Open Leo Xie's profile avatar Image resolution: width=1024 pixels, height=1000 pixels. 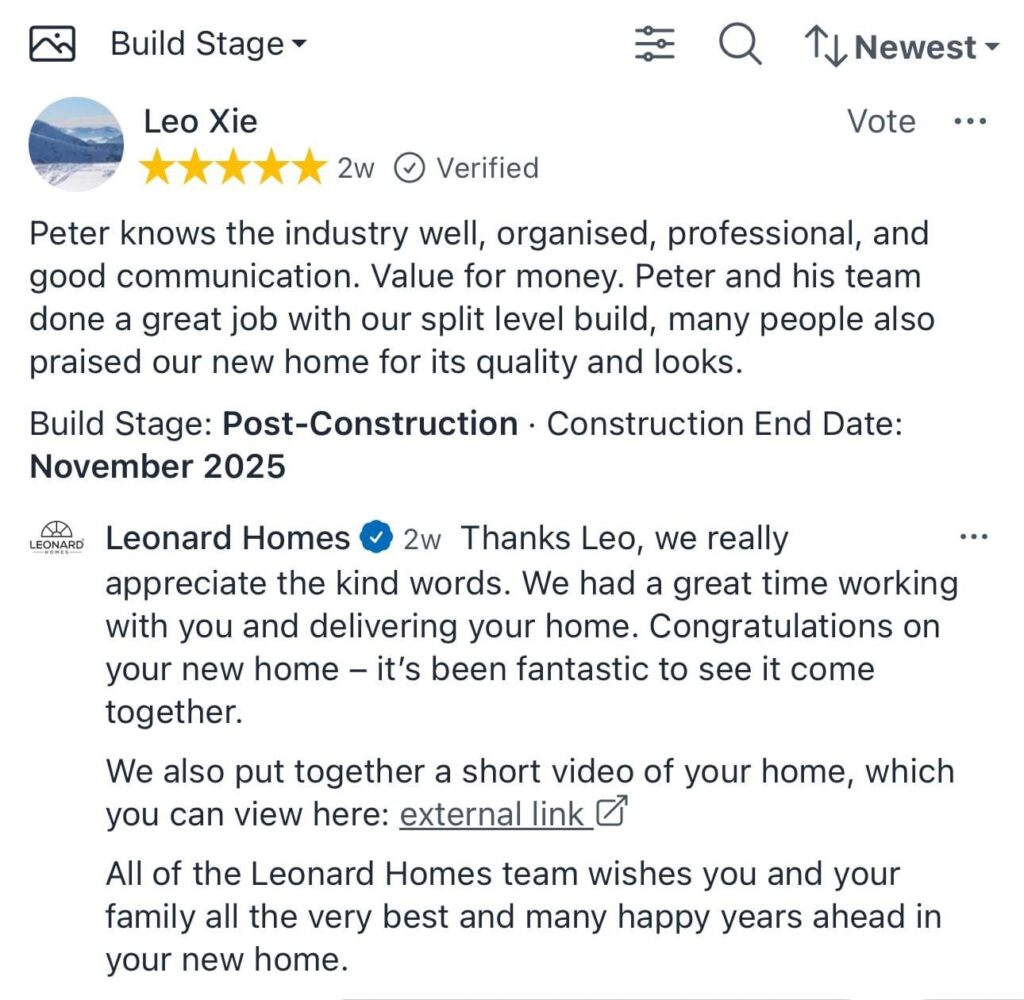[x=76, y=143]
